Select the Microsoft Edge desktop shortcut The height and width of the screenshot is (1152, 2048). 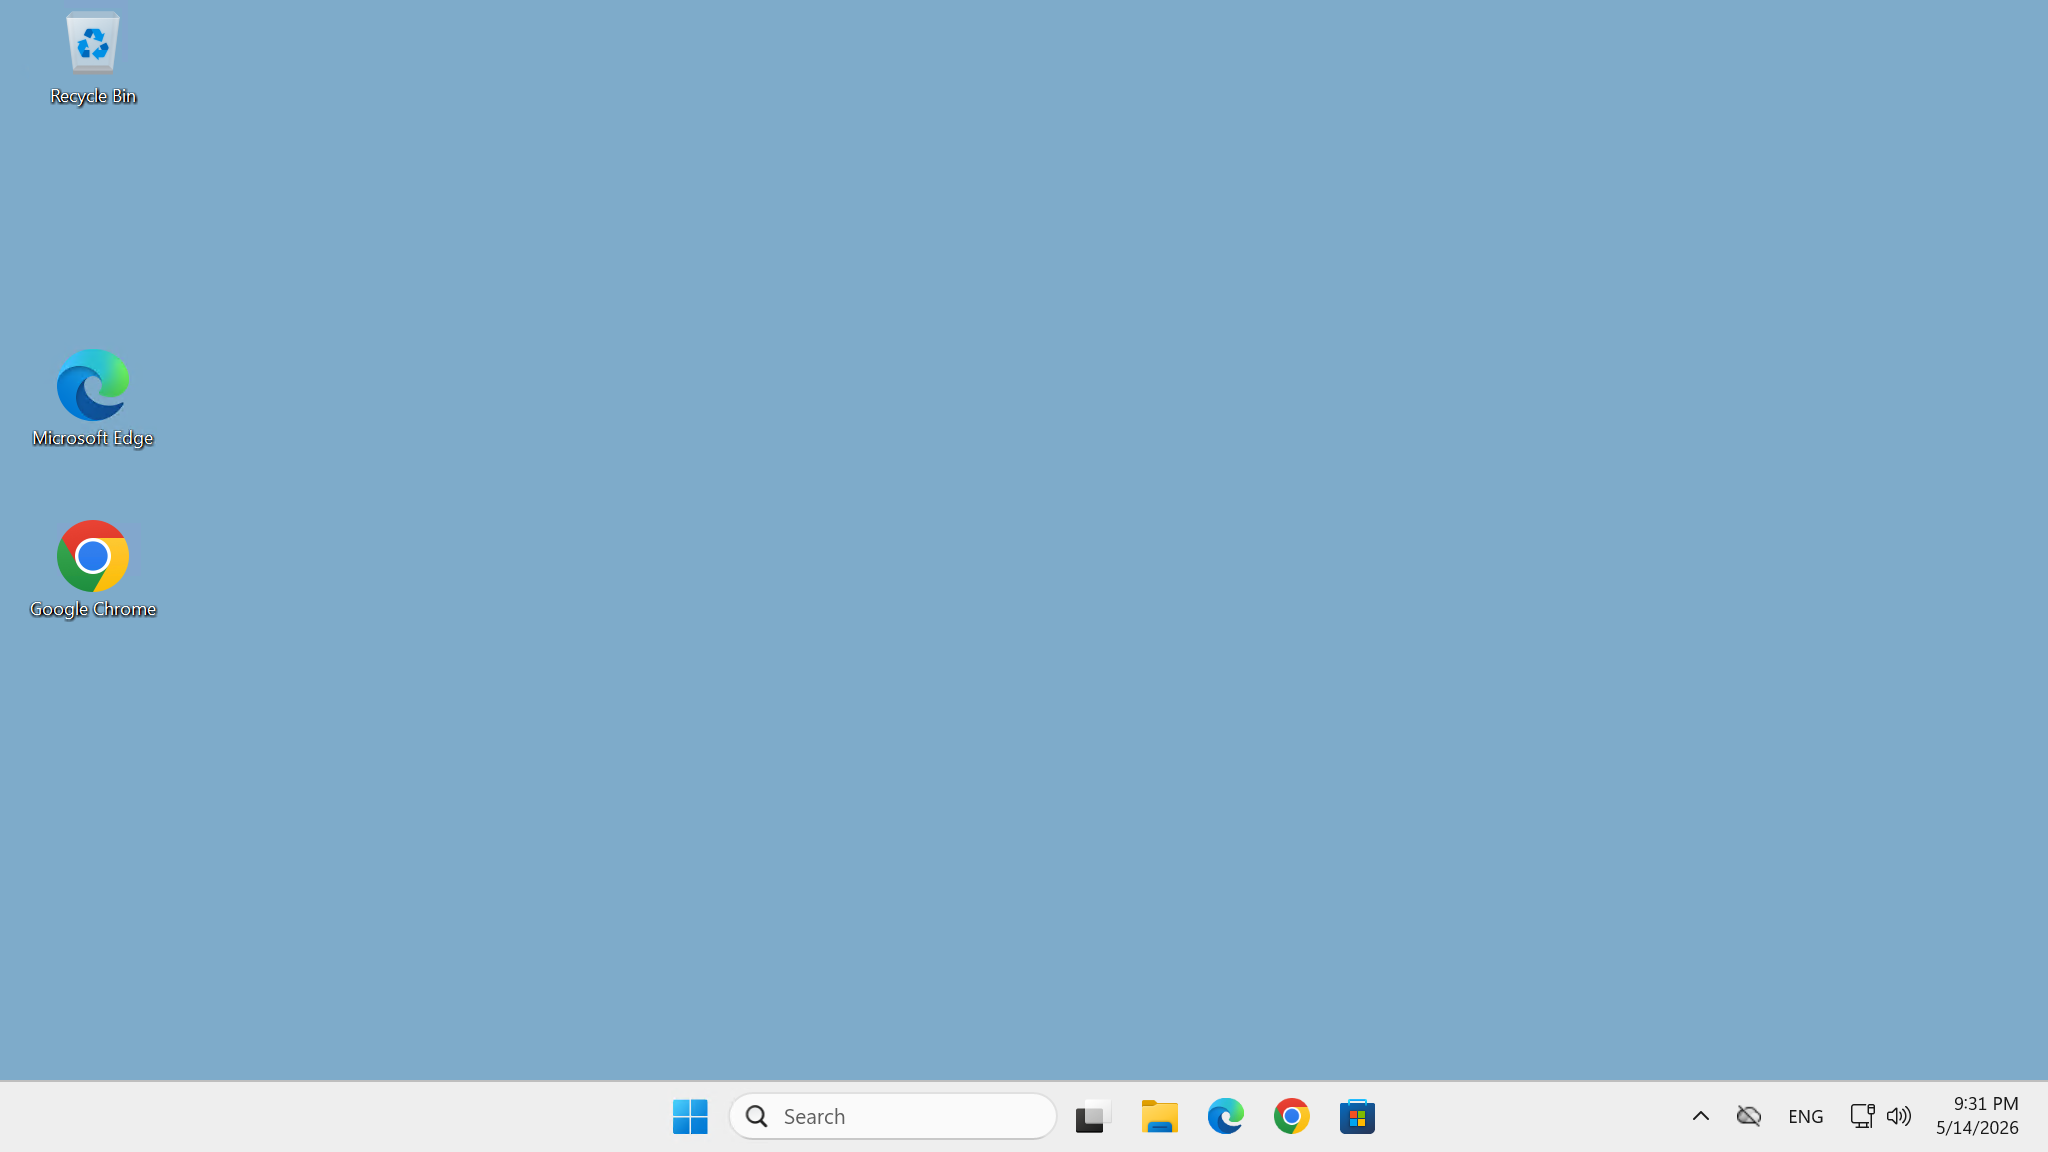(93, 398)
